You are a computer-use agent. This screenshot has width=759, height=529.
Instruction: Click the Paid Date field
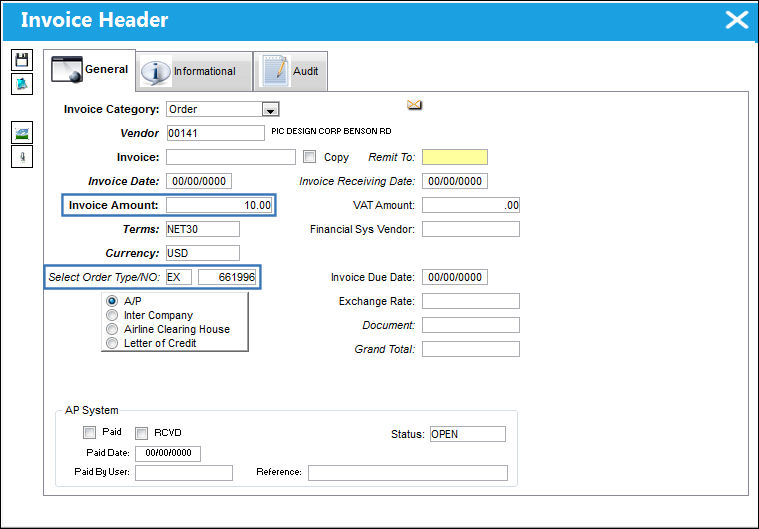(x=167, y=453)
